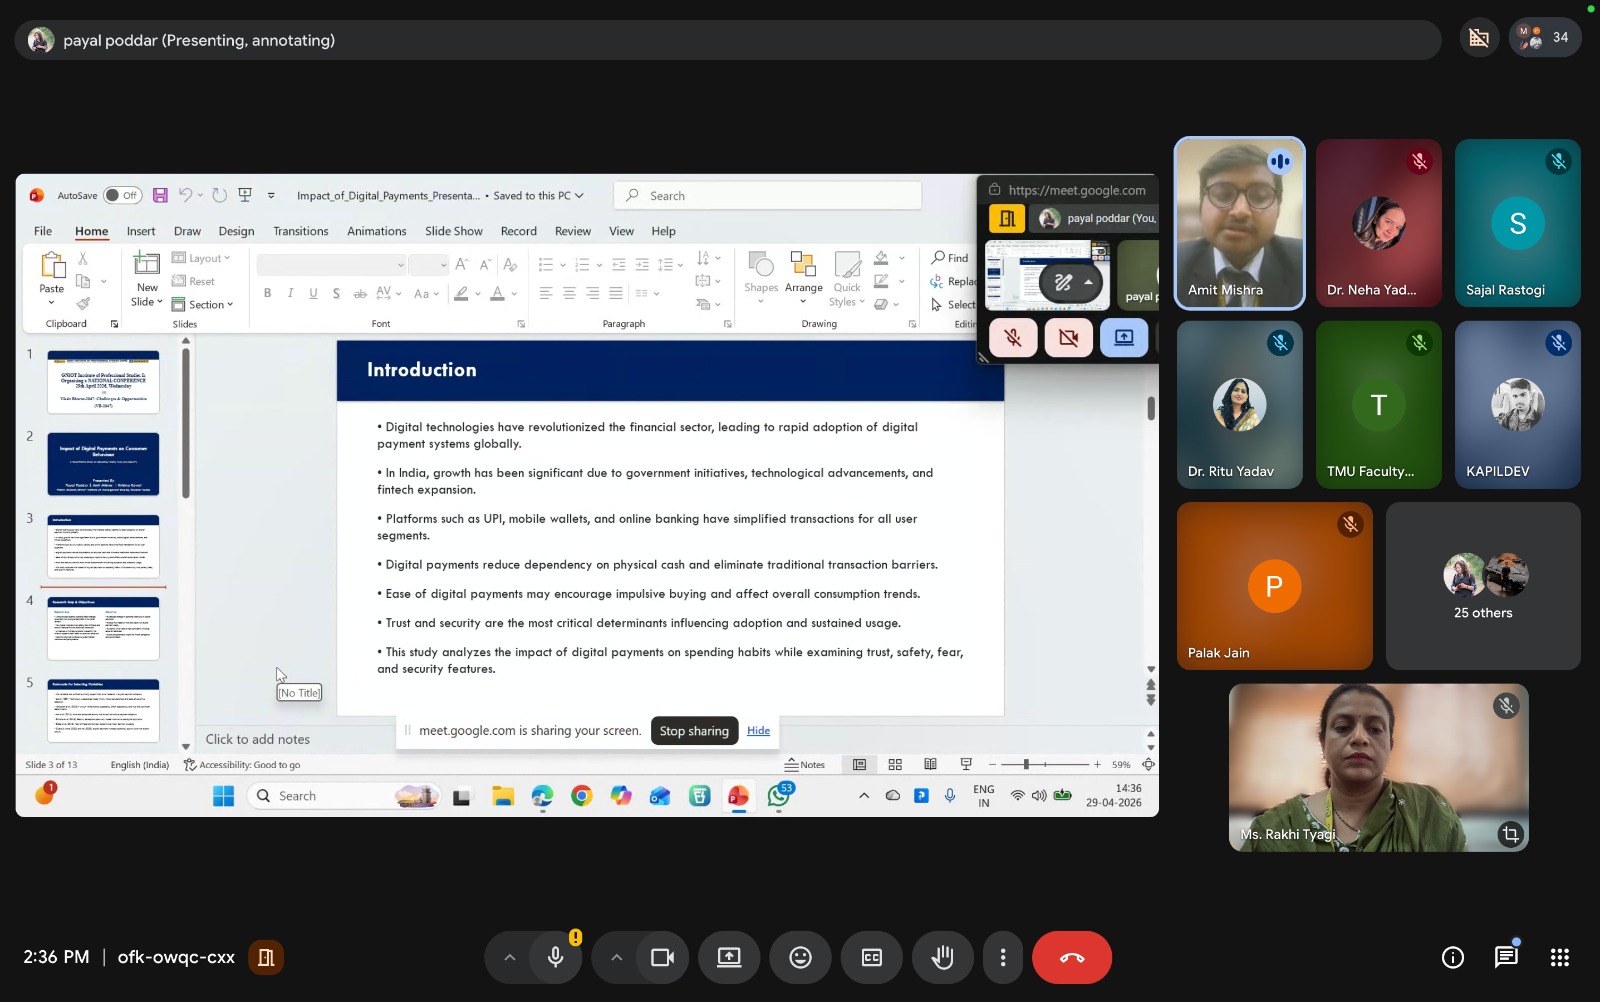Open File Explorer from the taskbar

[x=502, y=796]
